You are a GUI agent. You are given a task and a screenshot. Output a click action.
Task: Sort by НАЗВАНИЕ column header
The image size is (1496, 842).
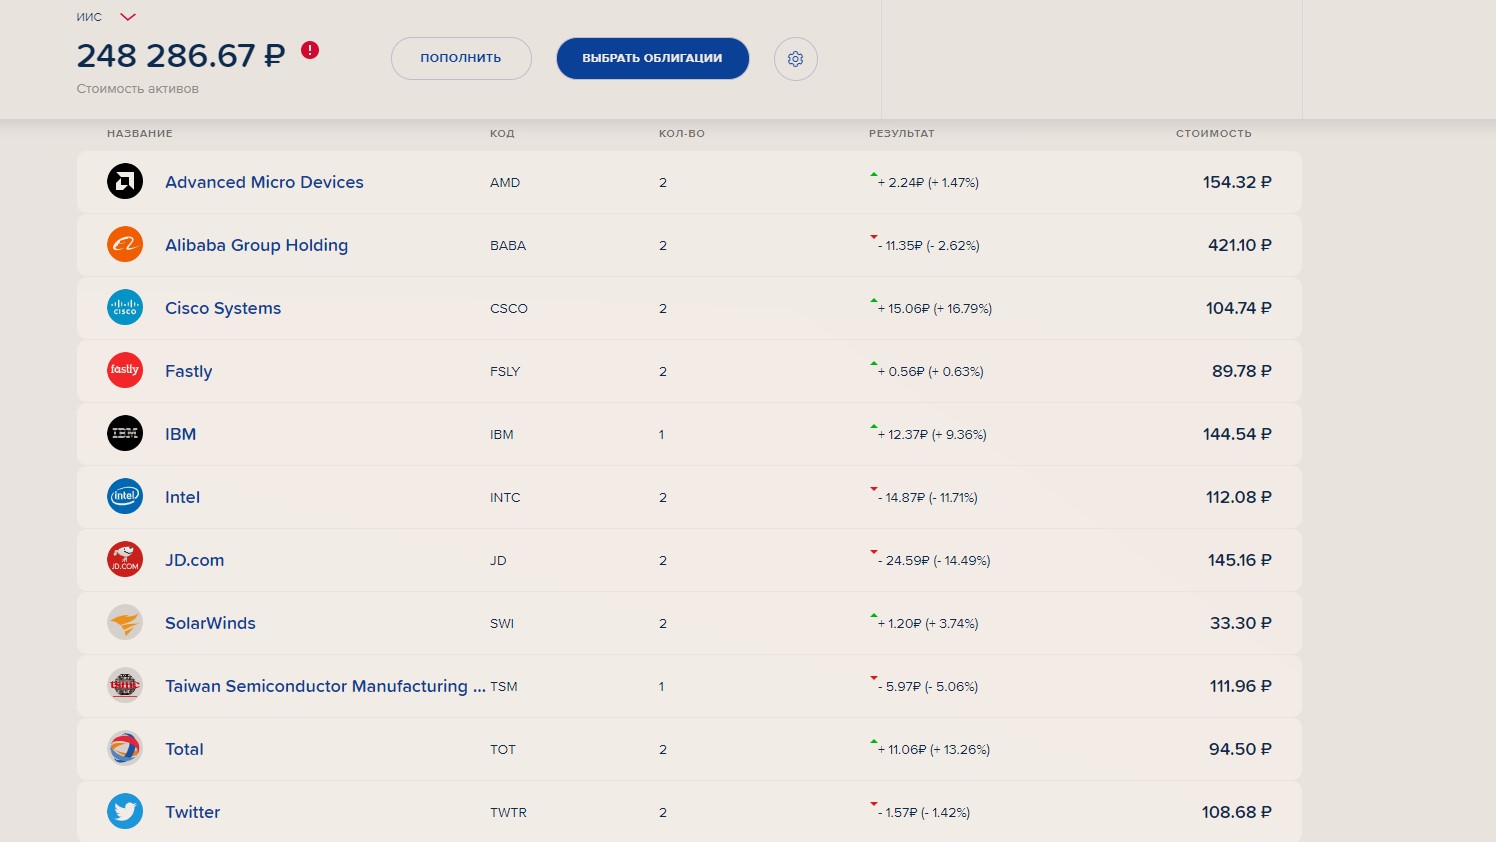[140, 133]
